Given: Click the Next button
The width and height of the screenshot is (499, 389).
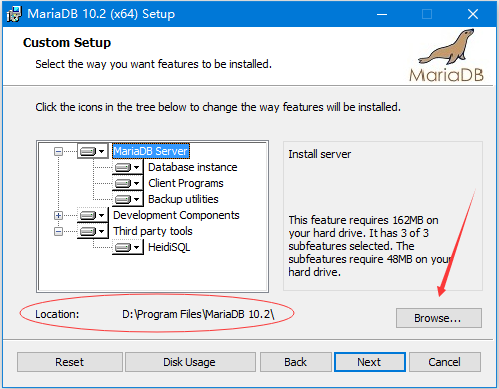Looking at the screenshot, I should coord(370,362).
